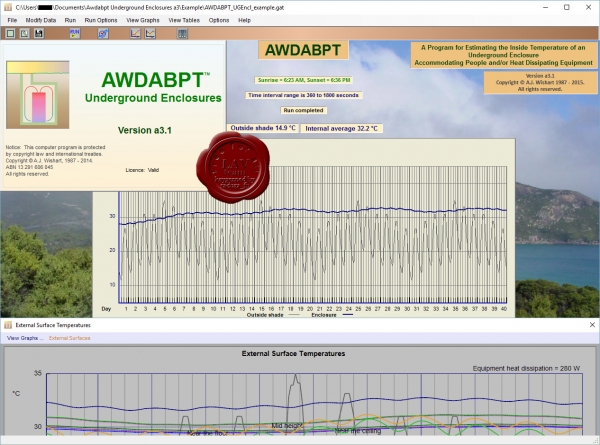Click the RUN toolbar icon
The image size is (600, 445).
(x=75, y=34)
